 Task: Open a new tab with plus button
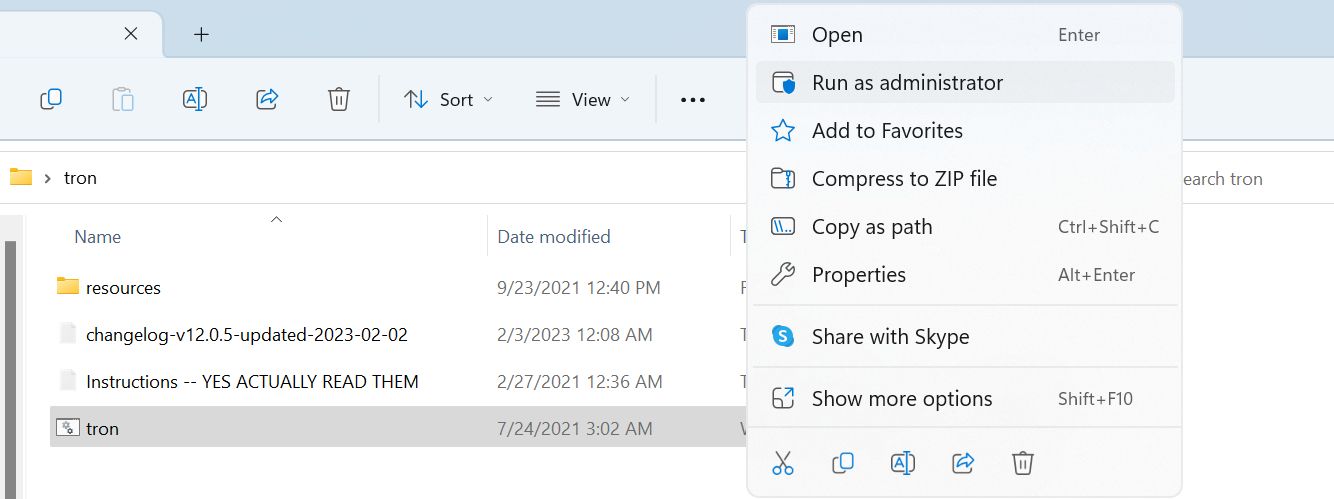[201, 34]
